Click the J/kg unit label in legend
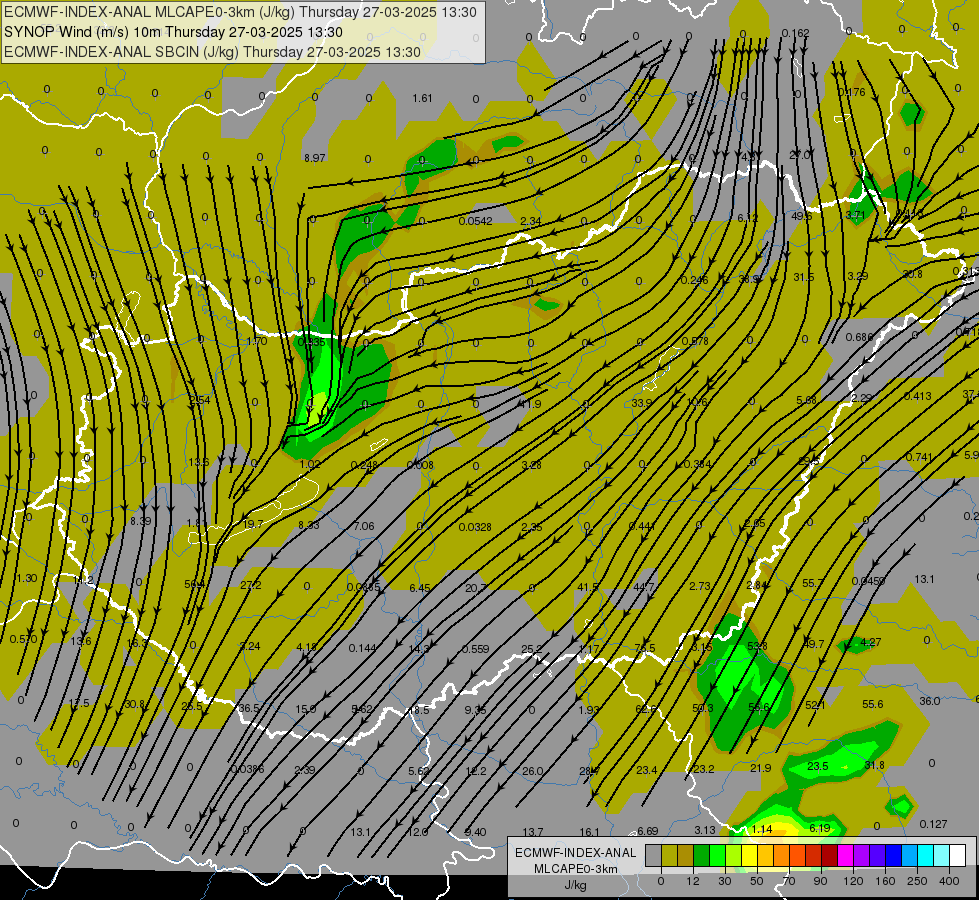The width and height of the screenshot is (979, 900). coord(575,885)
